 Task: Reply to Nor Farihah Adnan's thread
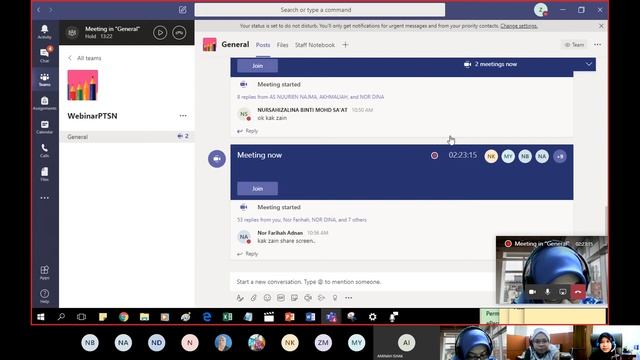click(248, 254)
